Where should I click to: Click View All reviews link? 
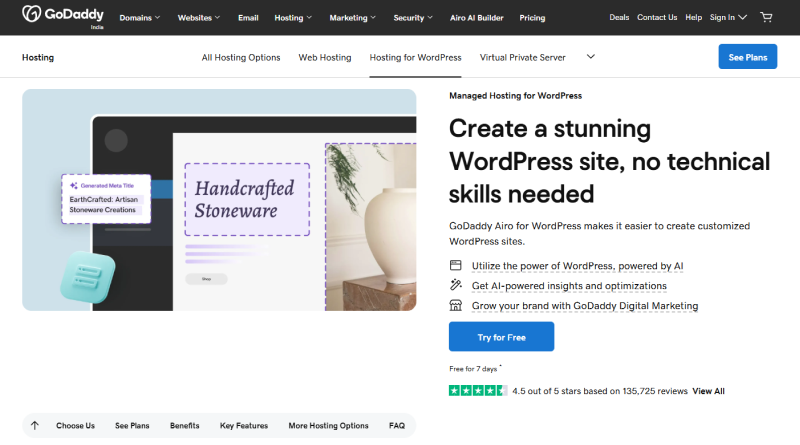click(708, 391)
